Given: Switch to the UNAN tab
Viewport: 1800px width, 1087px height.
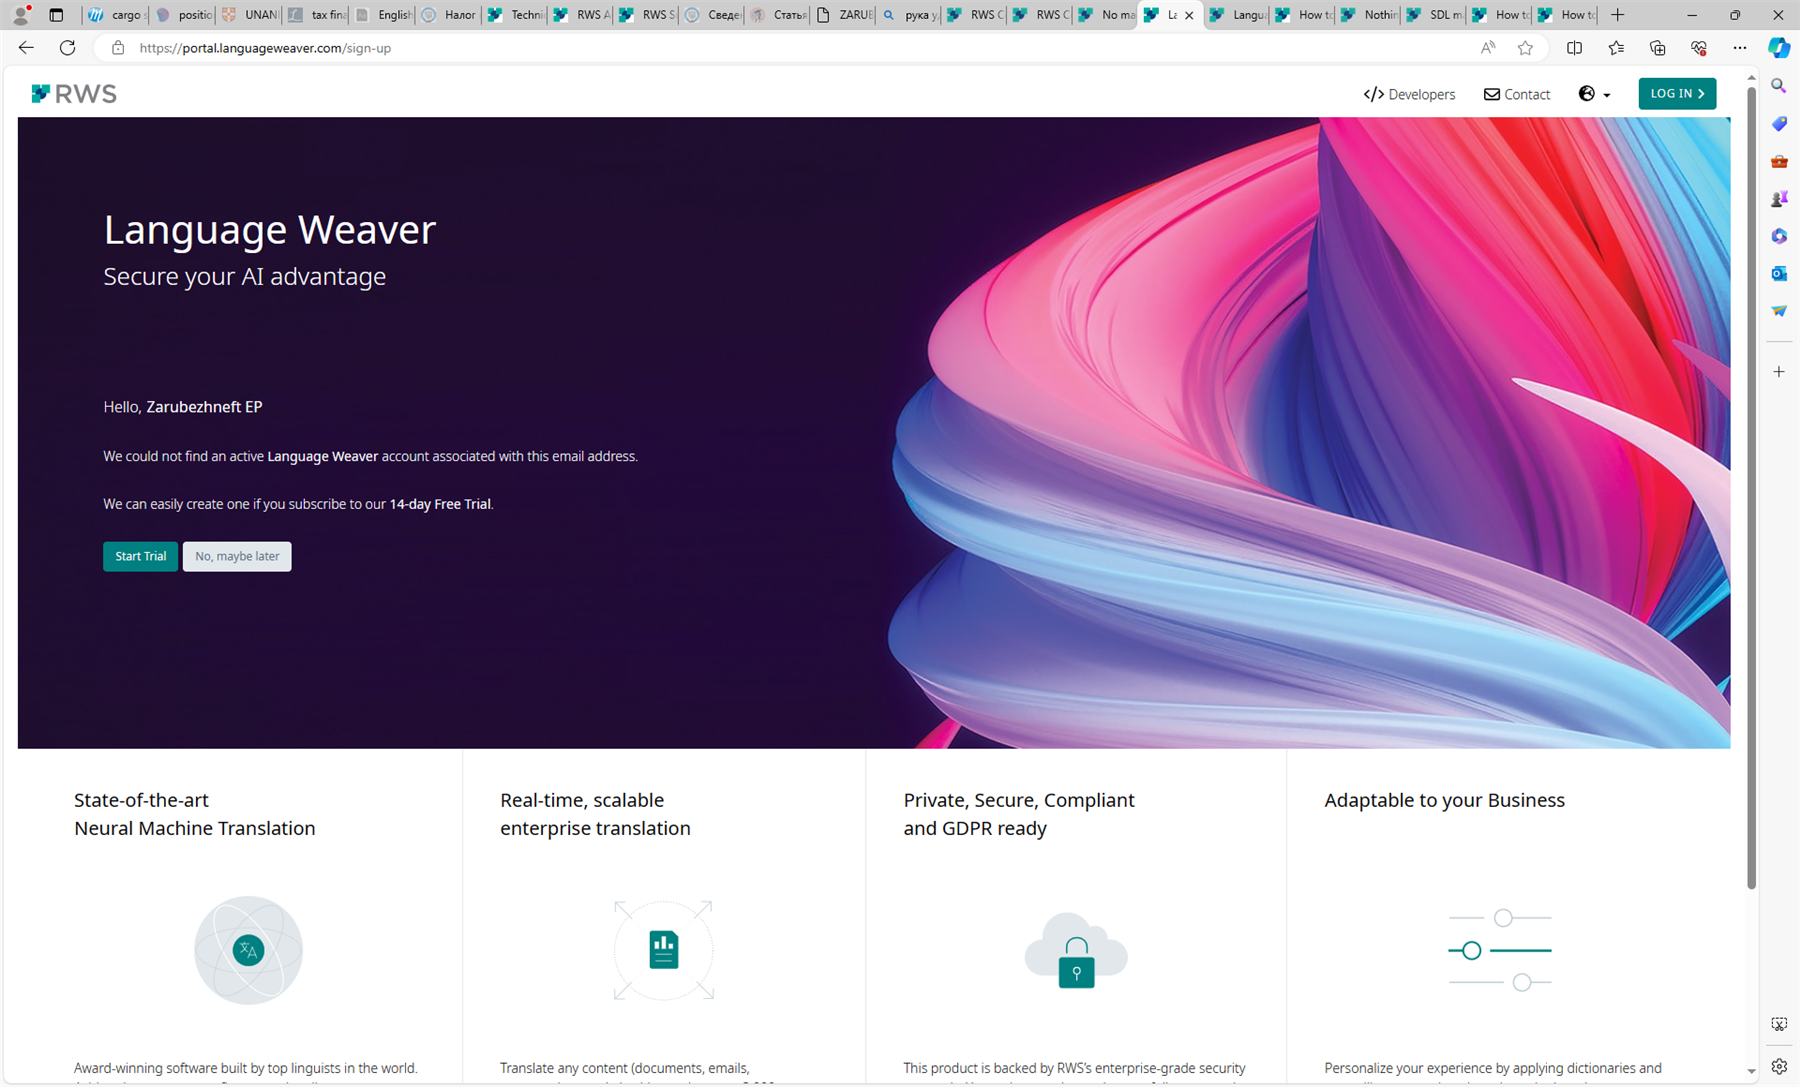Looking at the screenshot, I should [250, 15].
